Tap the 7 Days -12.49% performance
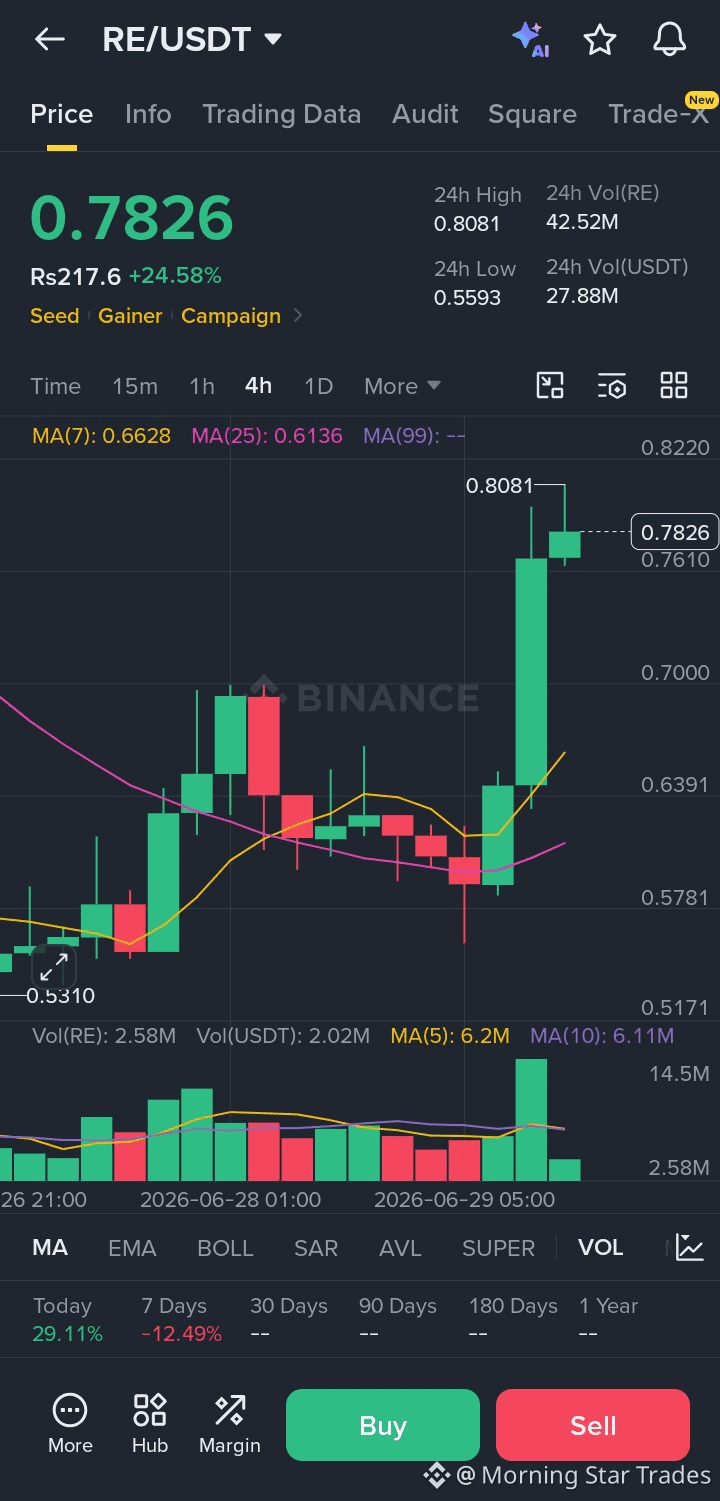 click(x=181, y=1319)
